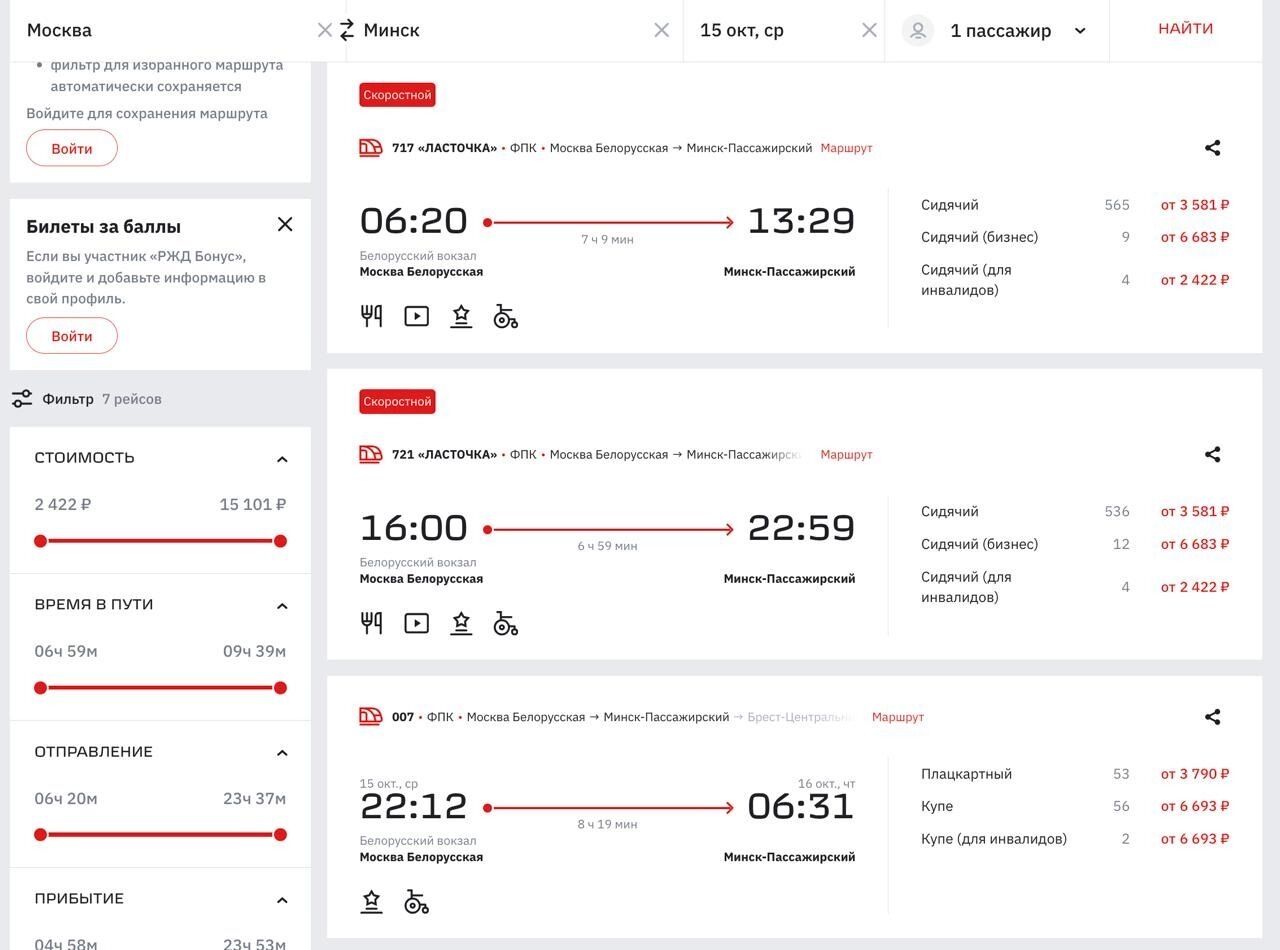This screenshot has height=950, width=1280.
Task: Collapse the СТОИМОСТЬ filter section
Action: pyautogui.click(x=282, y=459)
